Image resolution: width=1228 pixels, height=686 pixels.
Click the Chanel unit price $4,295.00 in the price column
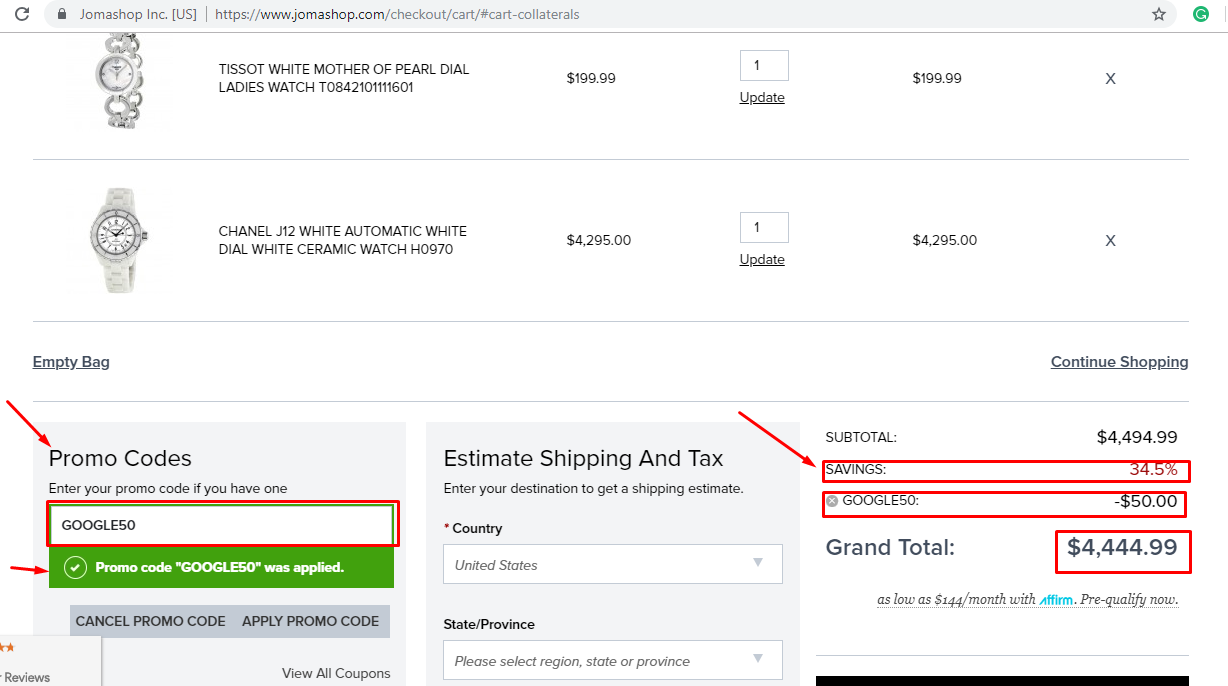599,240
